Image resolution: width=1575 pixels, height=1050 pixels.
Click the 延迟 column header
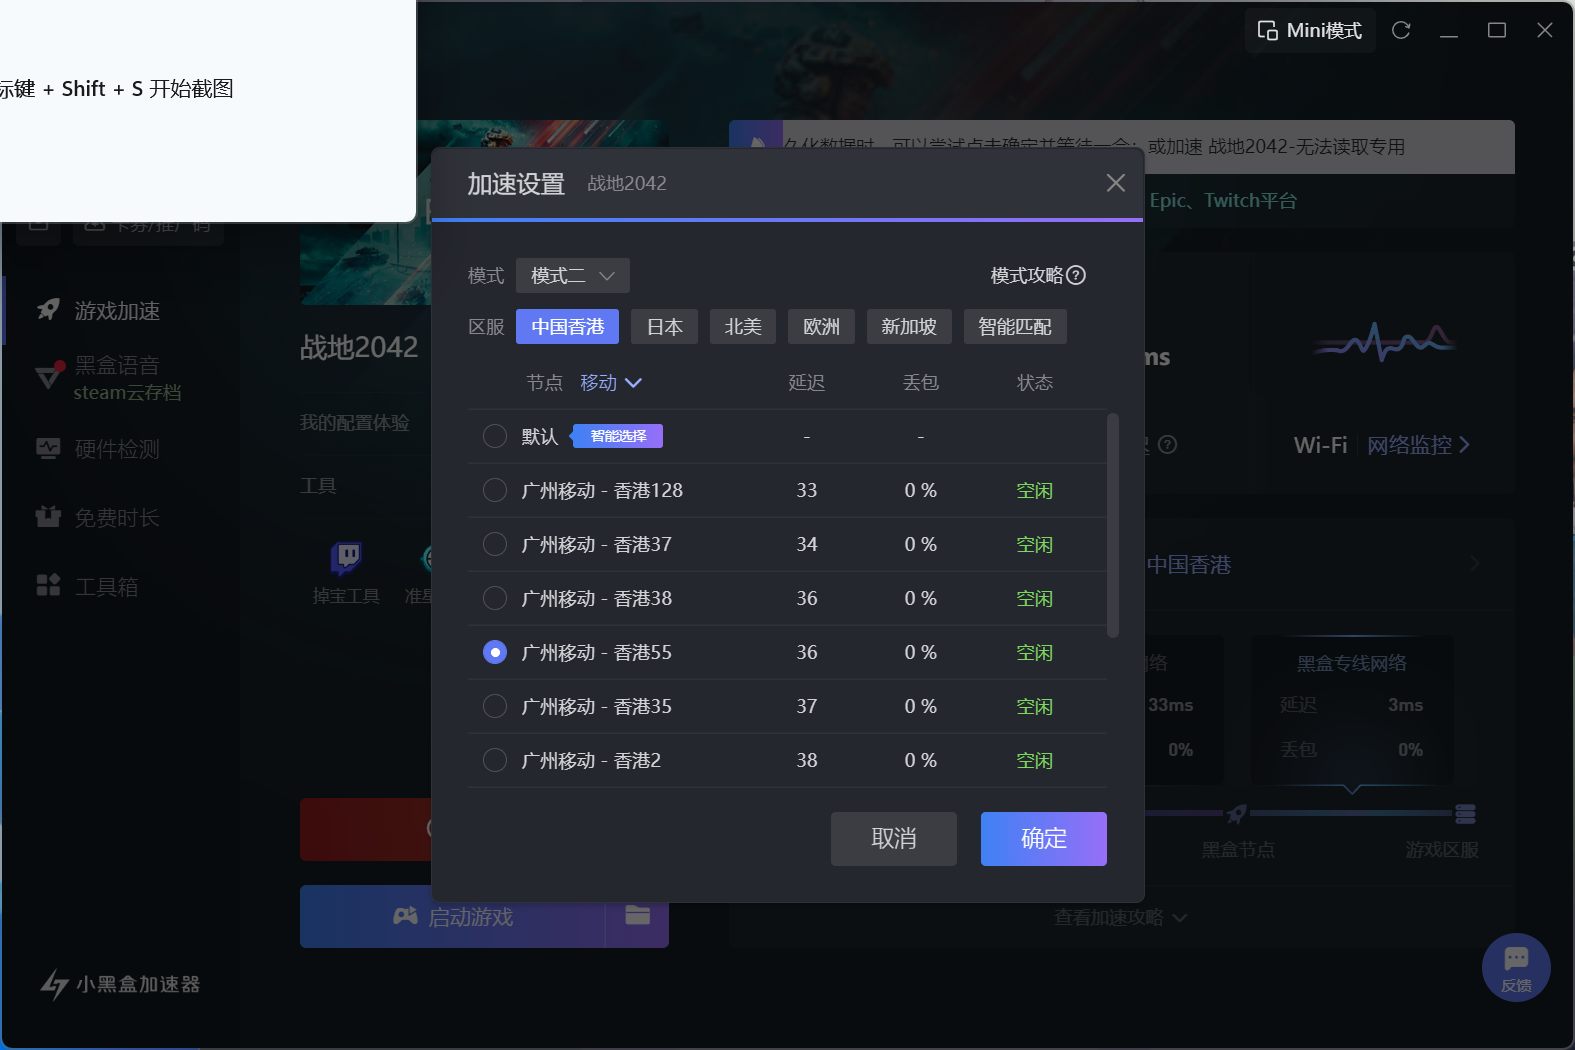[807, 383]
